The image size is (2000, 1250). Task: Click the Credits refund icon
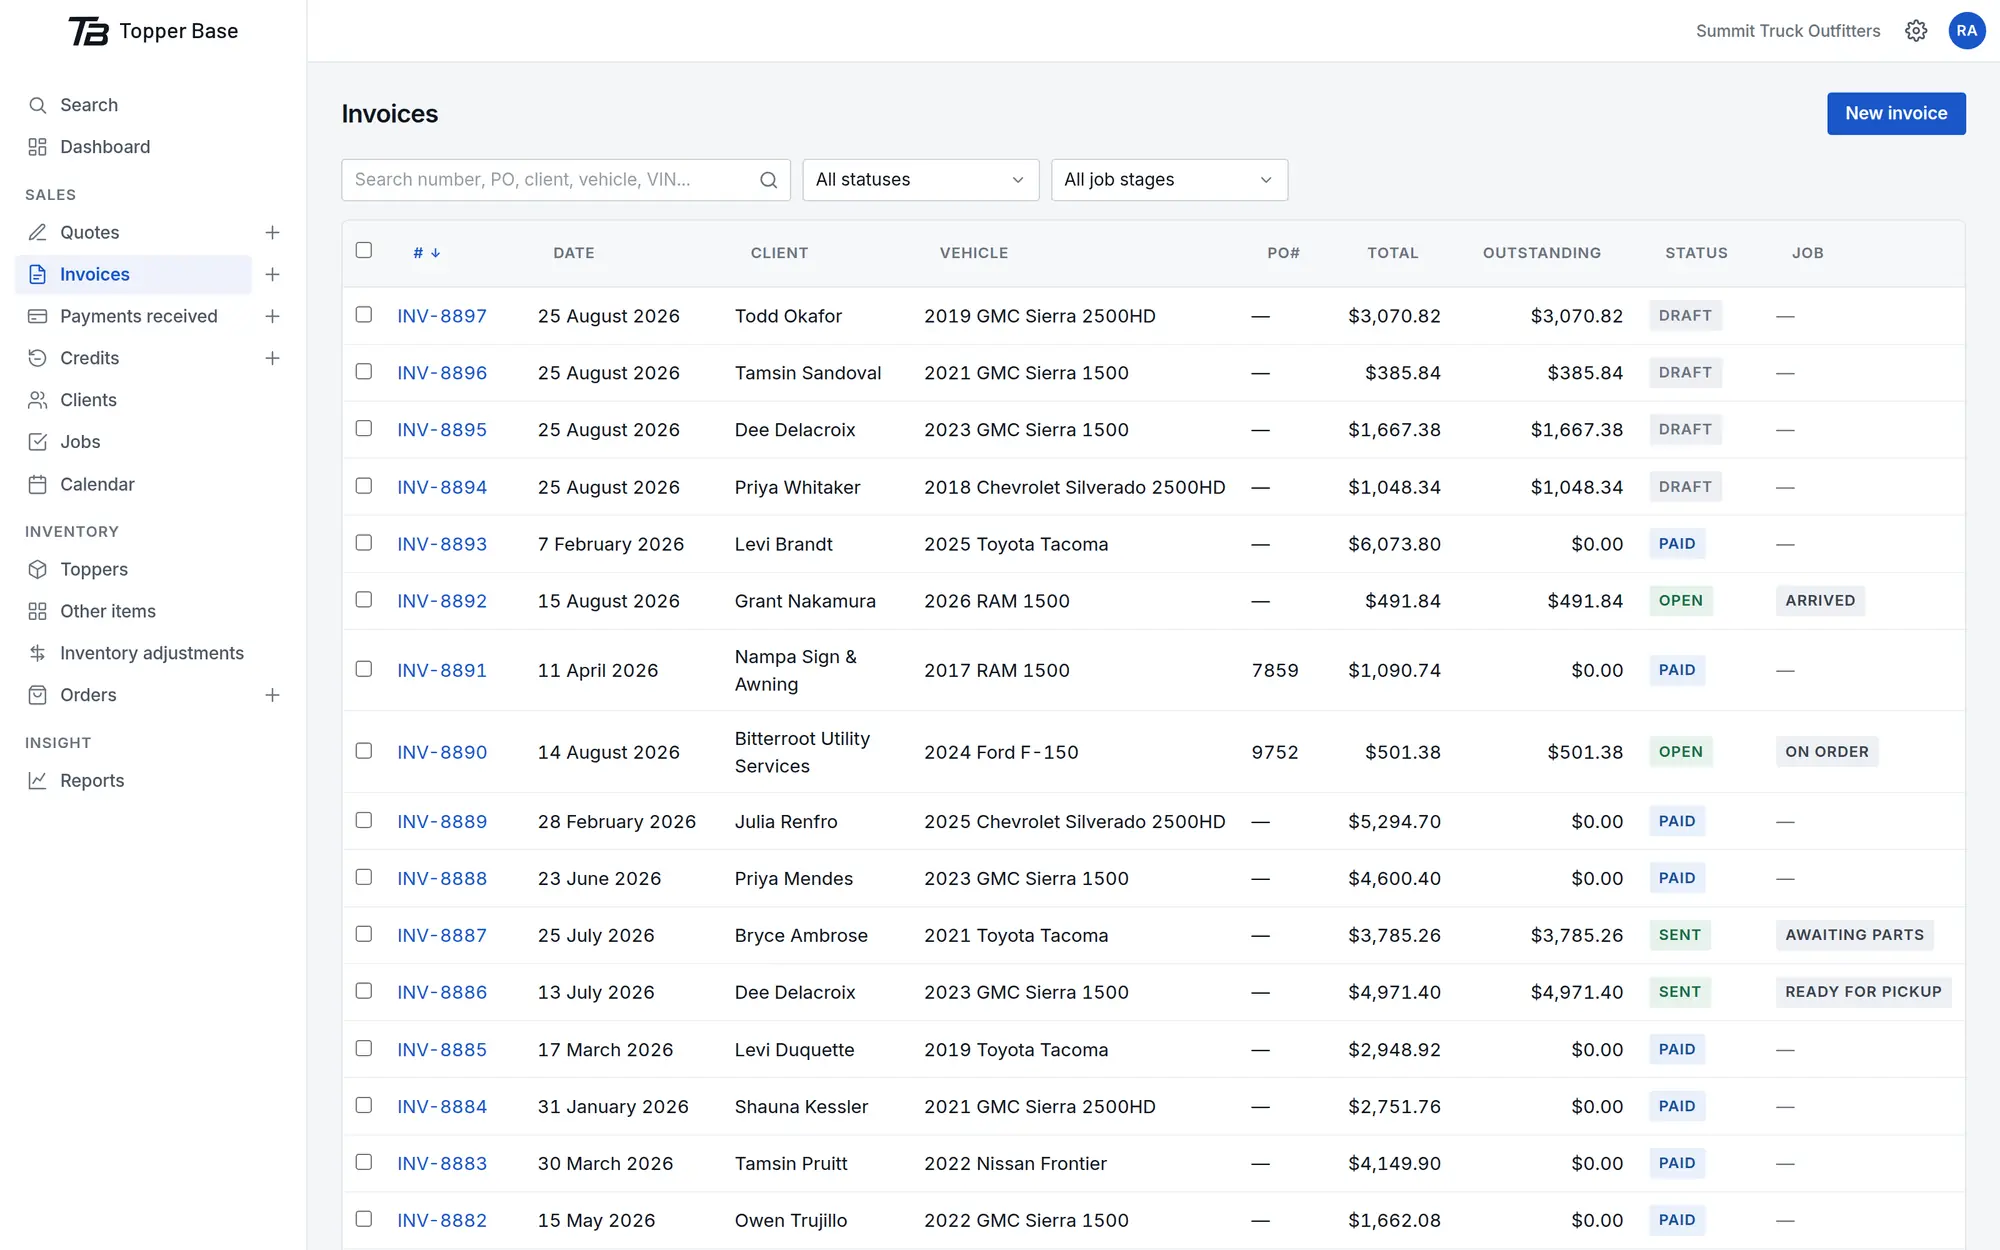(x=38, y=358)
